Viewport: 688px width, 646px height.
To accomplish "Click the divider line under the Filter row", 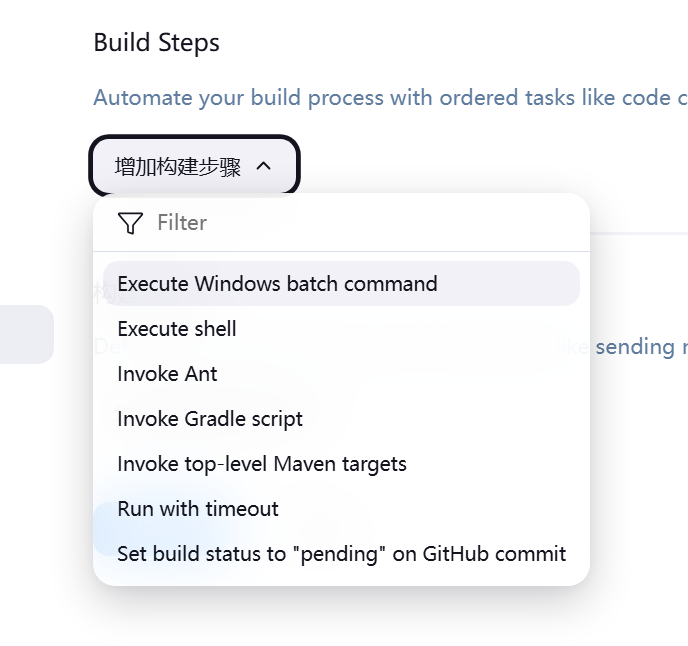I will (341, 251).
